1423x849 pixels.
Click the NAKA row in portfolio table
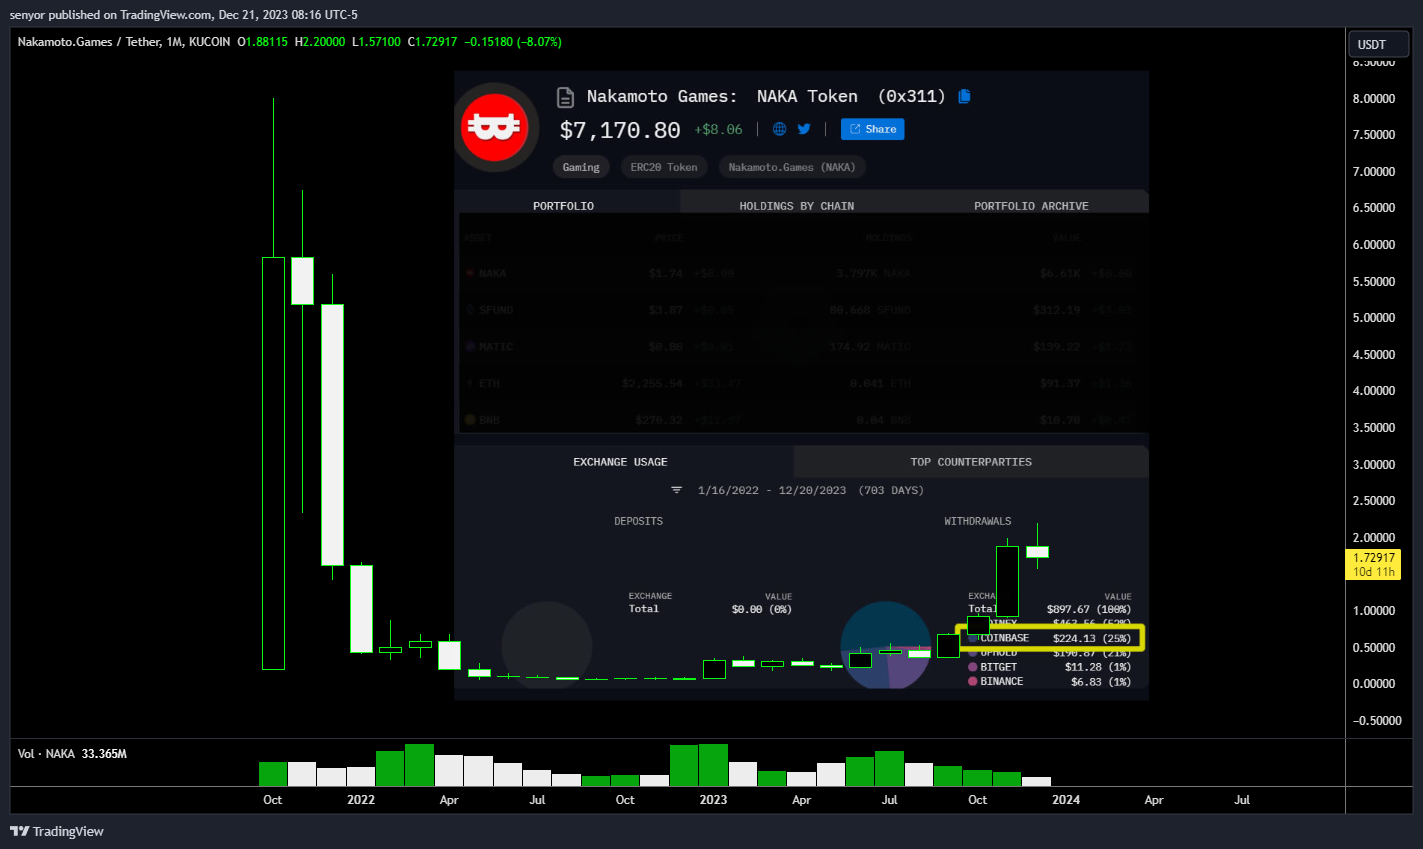click(800, 273)
